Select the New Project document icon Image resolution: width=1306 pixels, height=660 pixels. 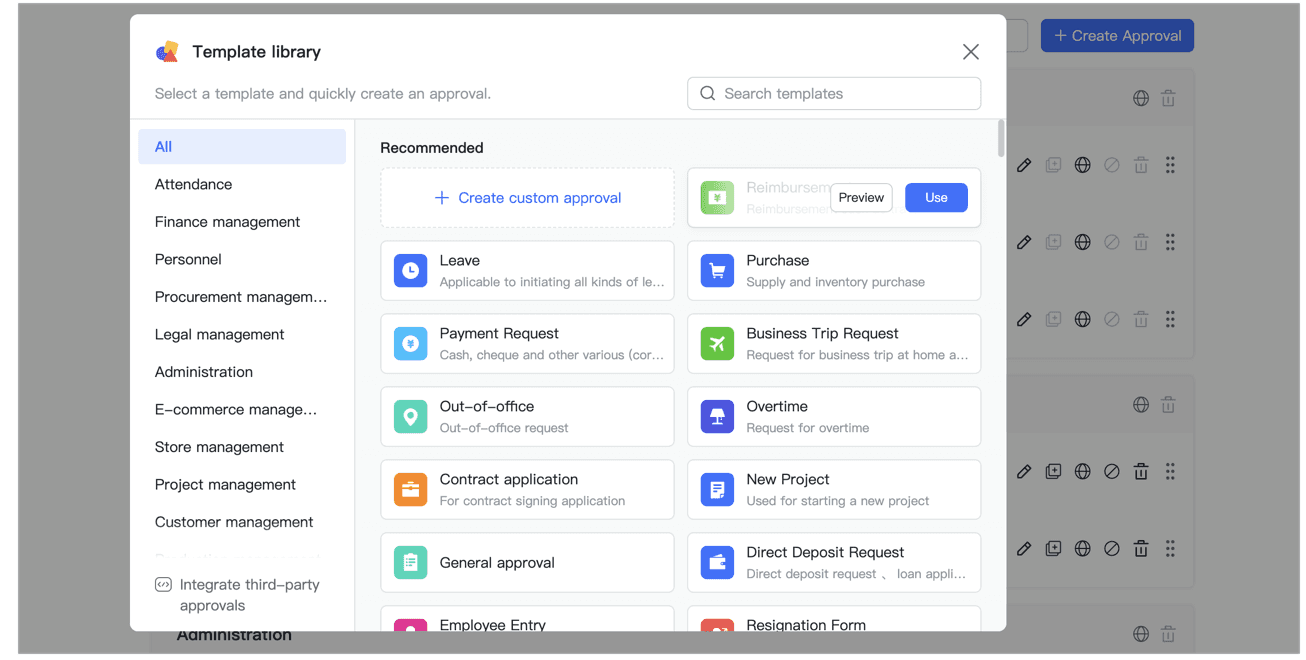[717, 490]
